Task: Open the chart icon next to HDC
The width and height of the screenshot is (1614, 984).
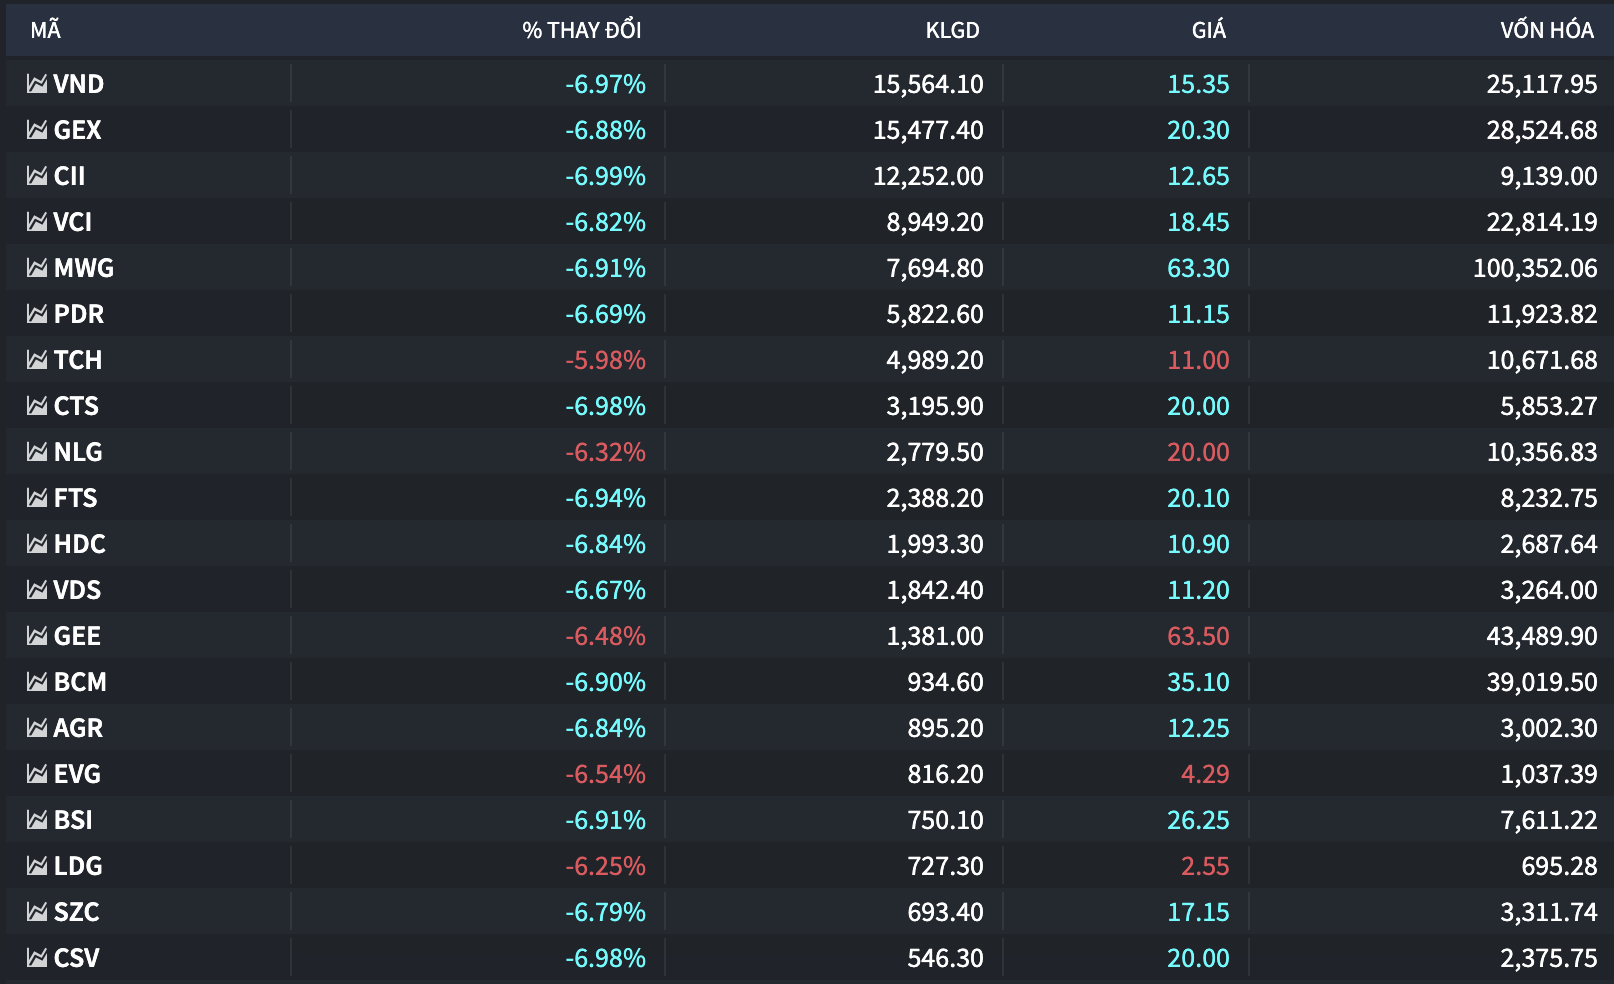Action: [x=37, y=544]
